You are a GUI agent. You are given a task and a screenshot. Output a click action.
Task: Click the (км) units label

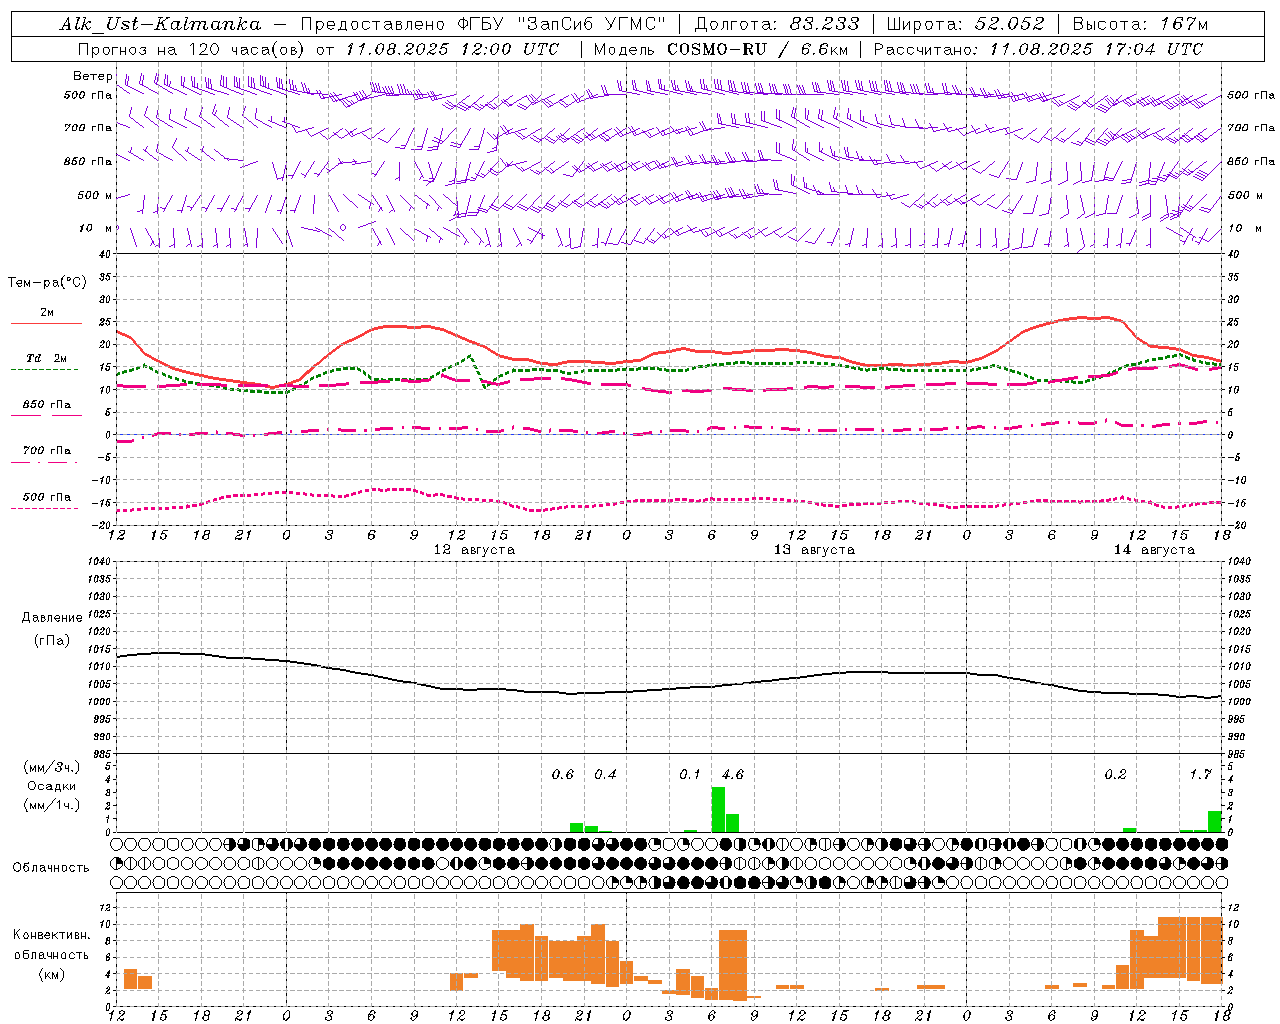point(52,974)
